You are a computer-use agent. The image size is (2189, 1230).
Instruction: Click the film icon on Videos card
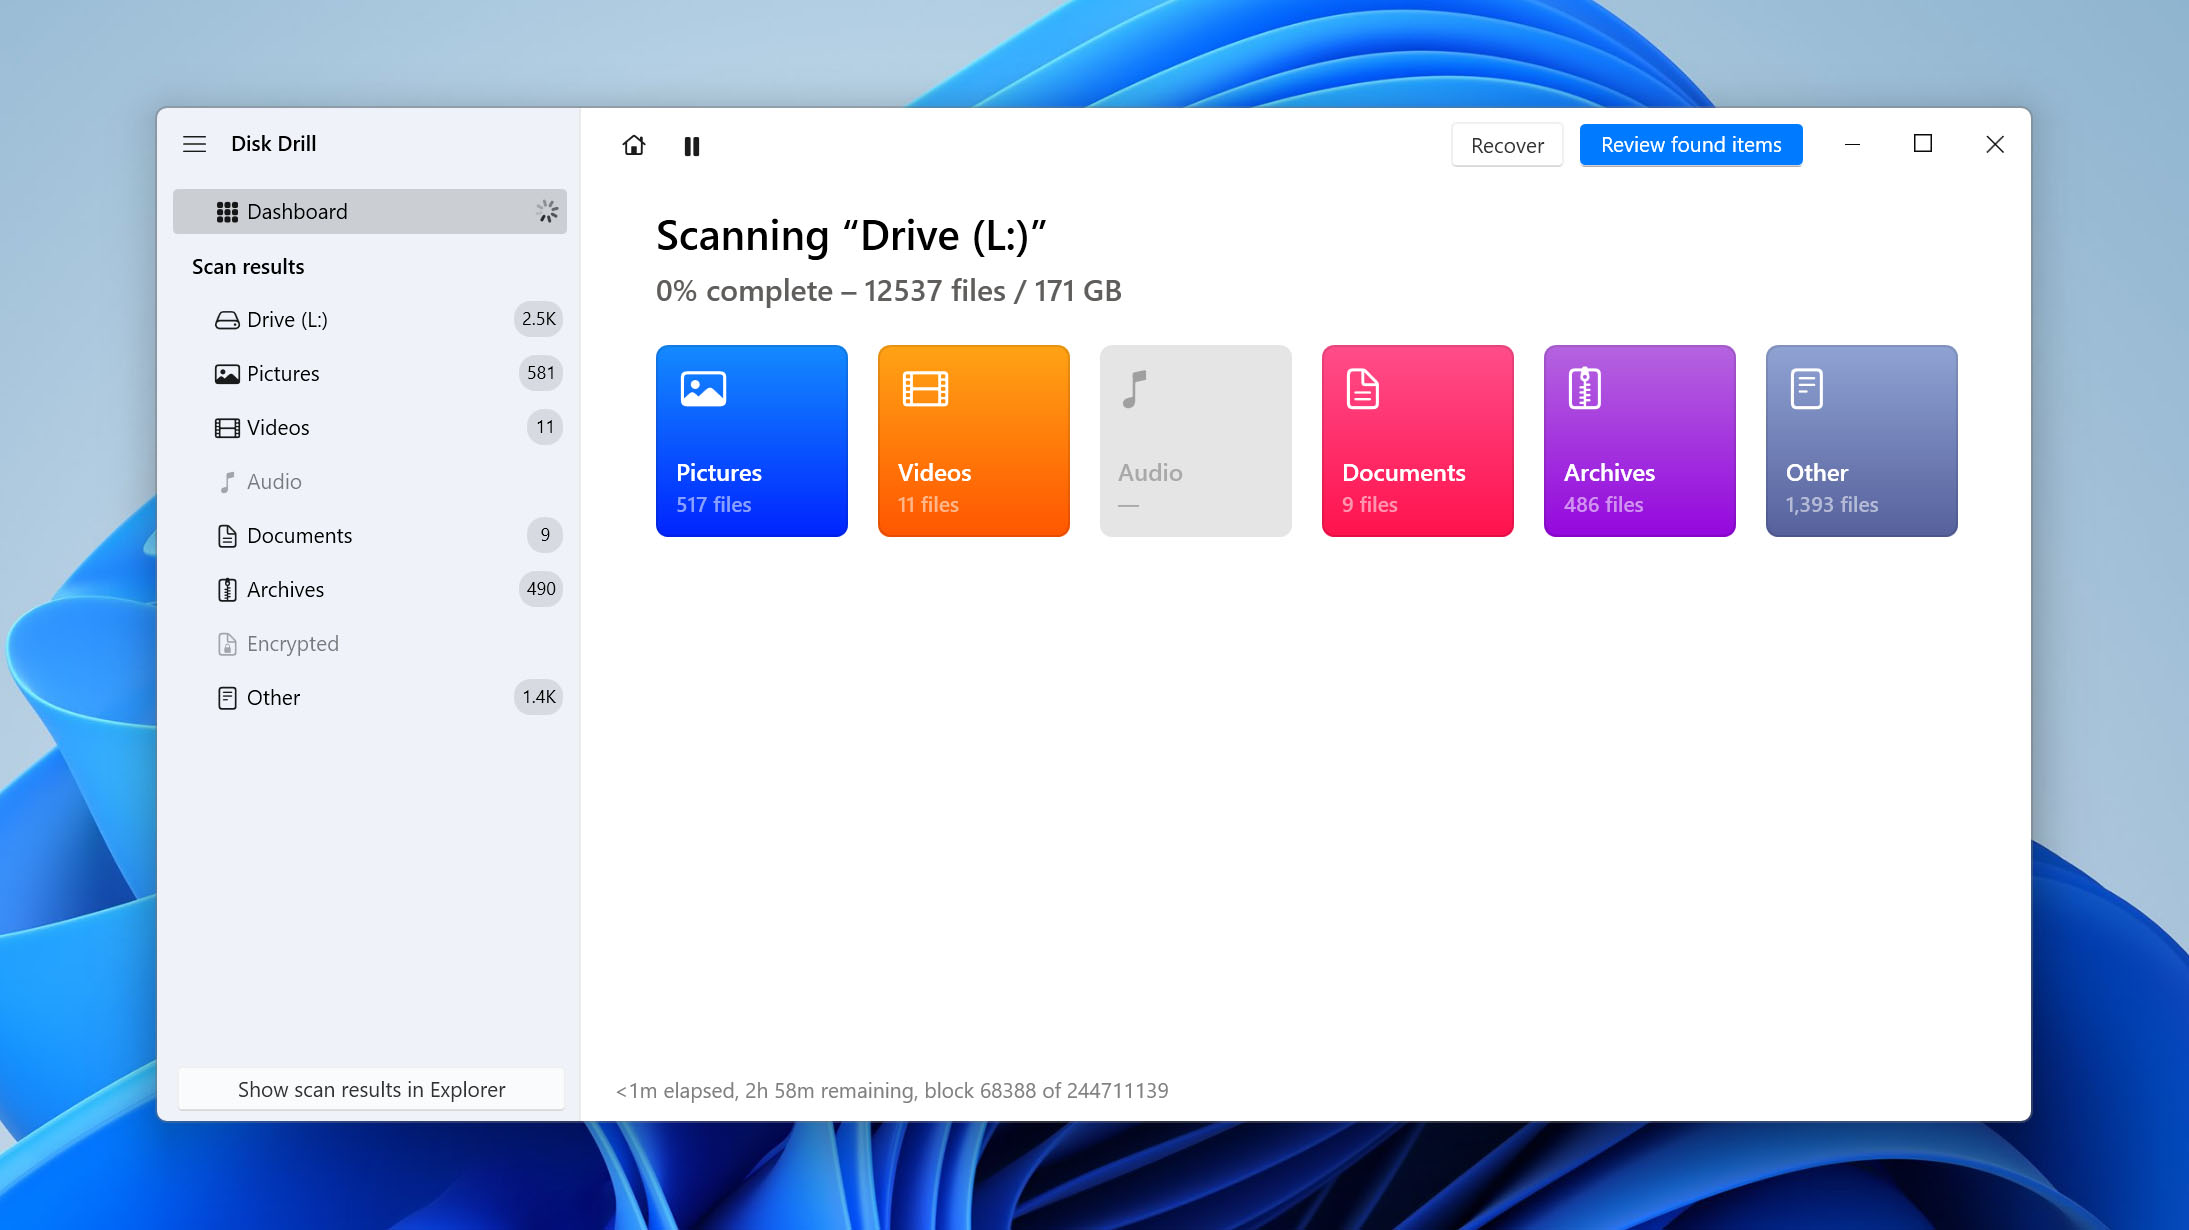pyautogui.click(x=925, y=388)
